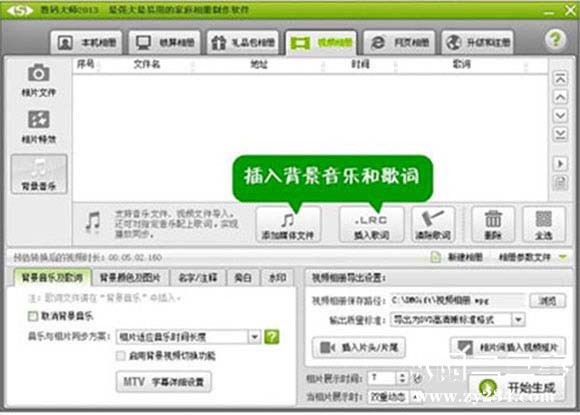The image size is (580, 415).
Task: Click the MTV 字幕详细设置 button
Action: tap(163, 381)
